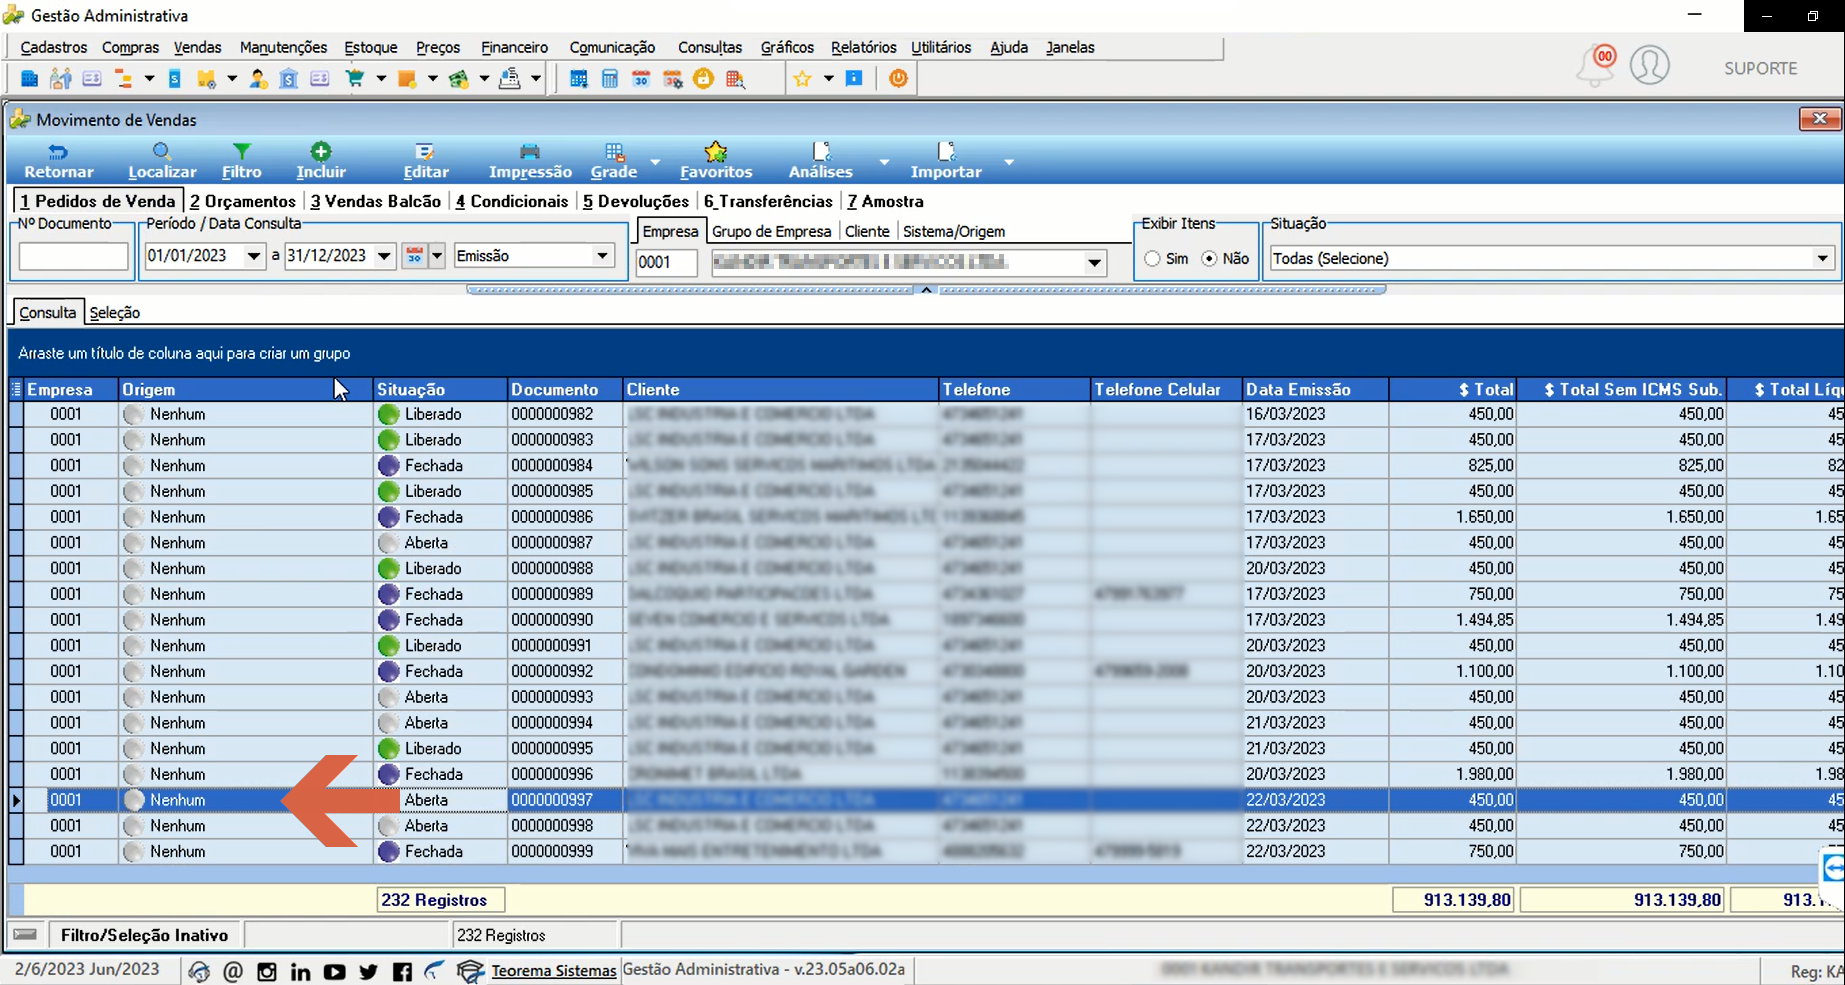Image resolution: width=1845 pixels, height=985 pixels.
Task: Switch to the Orçamentos tab
Action: point(243,201)
